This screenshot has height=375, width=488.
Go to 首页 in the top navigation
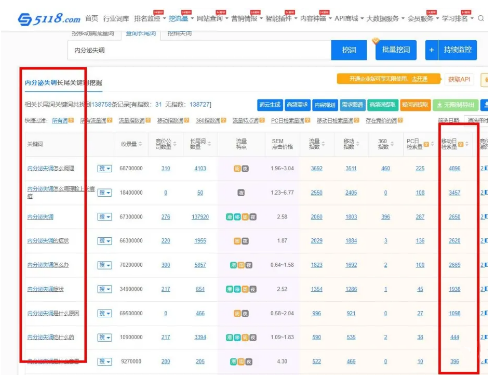click(x=92, y=19)
